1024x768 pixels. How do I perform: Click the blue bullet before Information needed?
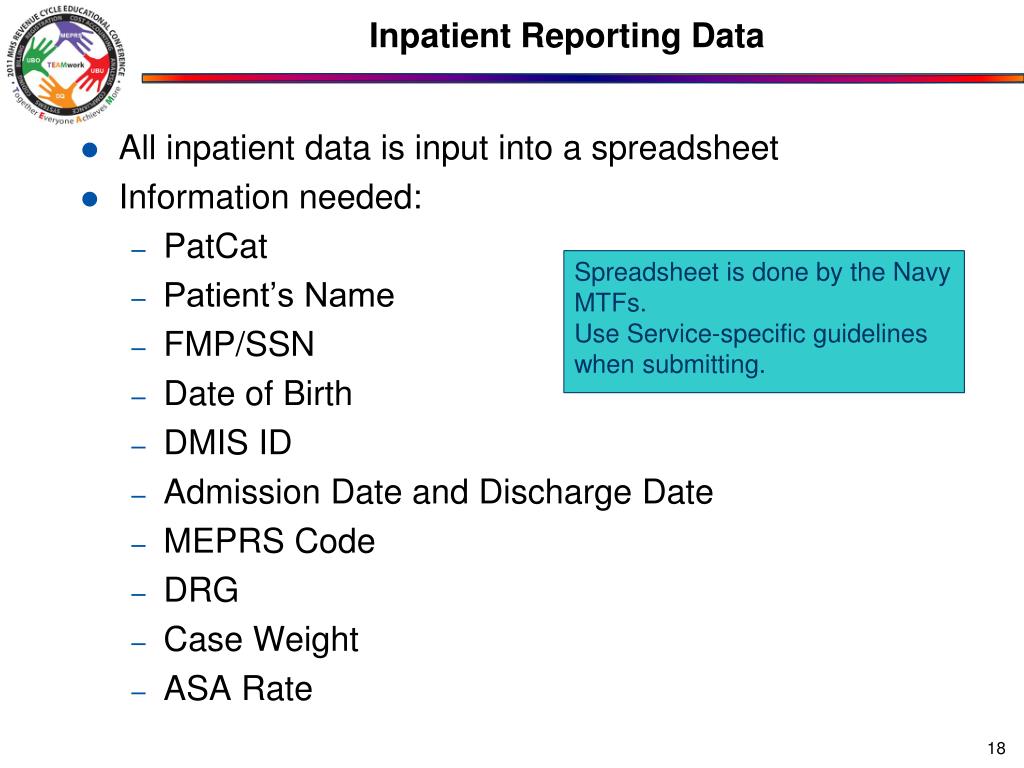pos(90,199)
